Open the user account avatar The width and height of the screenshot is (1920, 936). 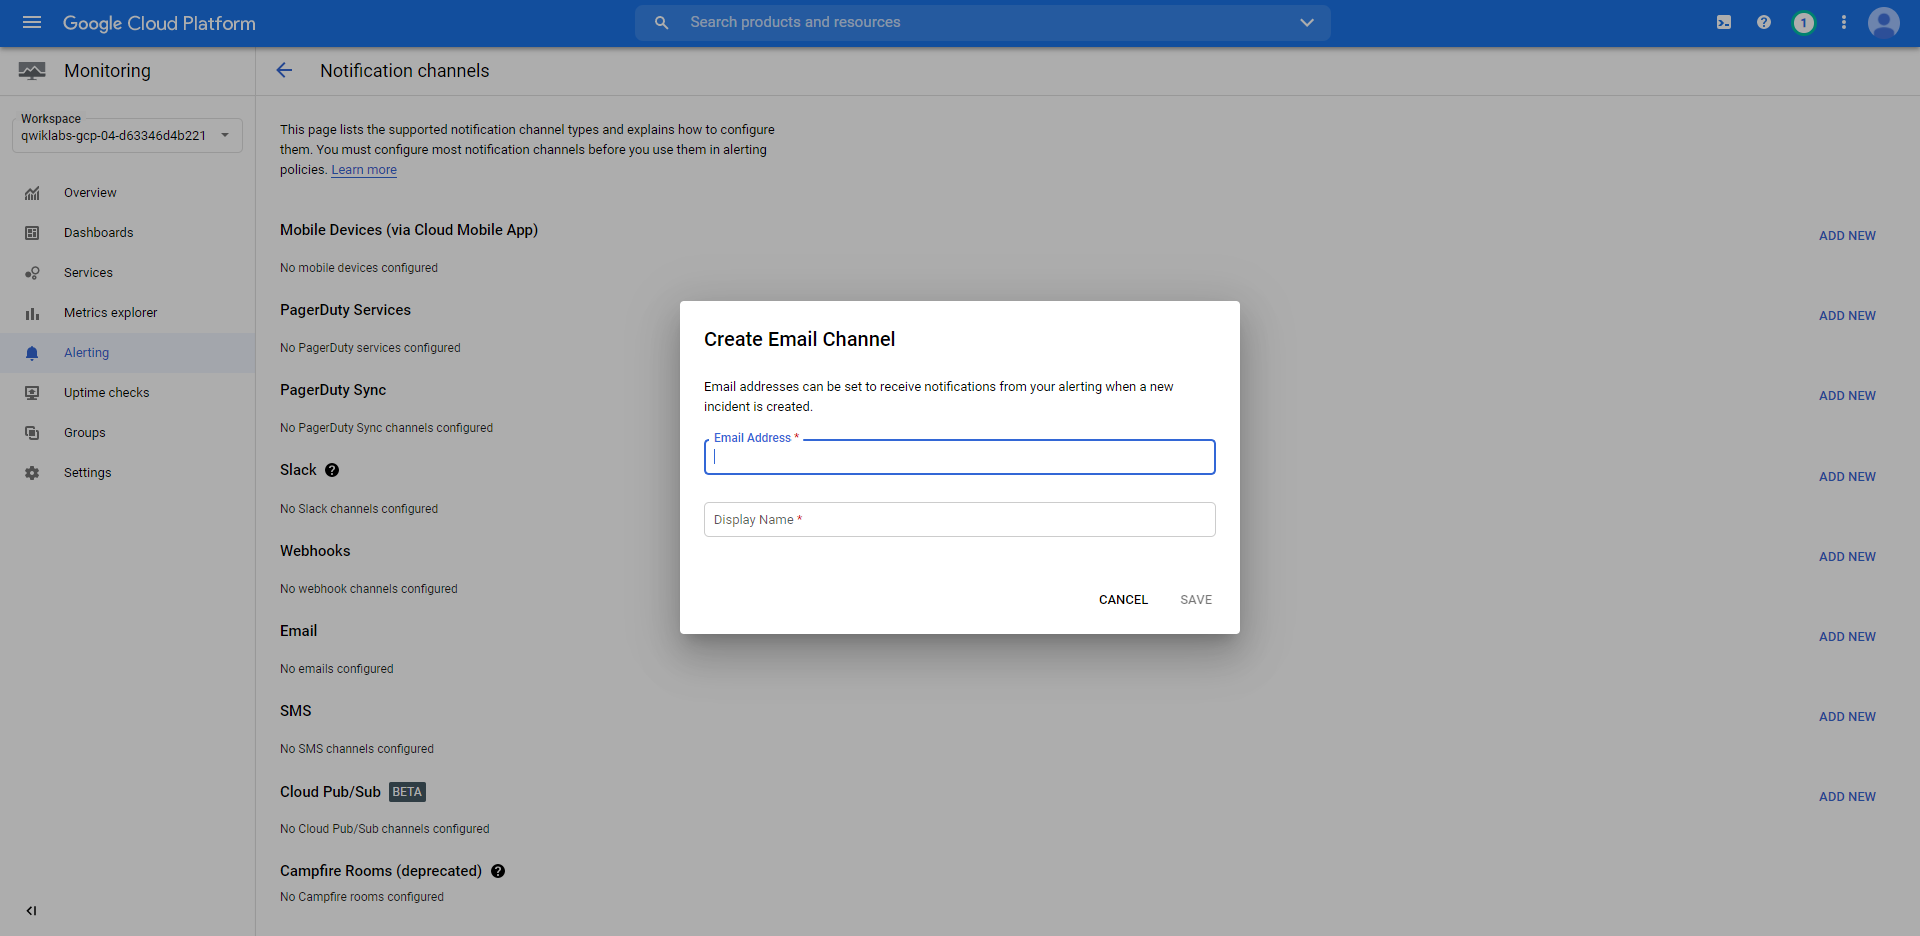1884,22
